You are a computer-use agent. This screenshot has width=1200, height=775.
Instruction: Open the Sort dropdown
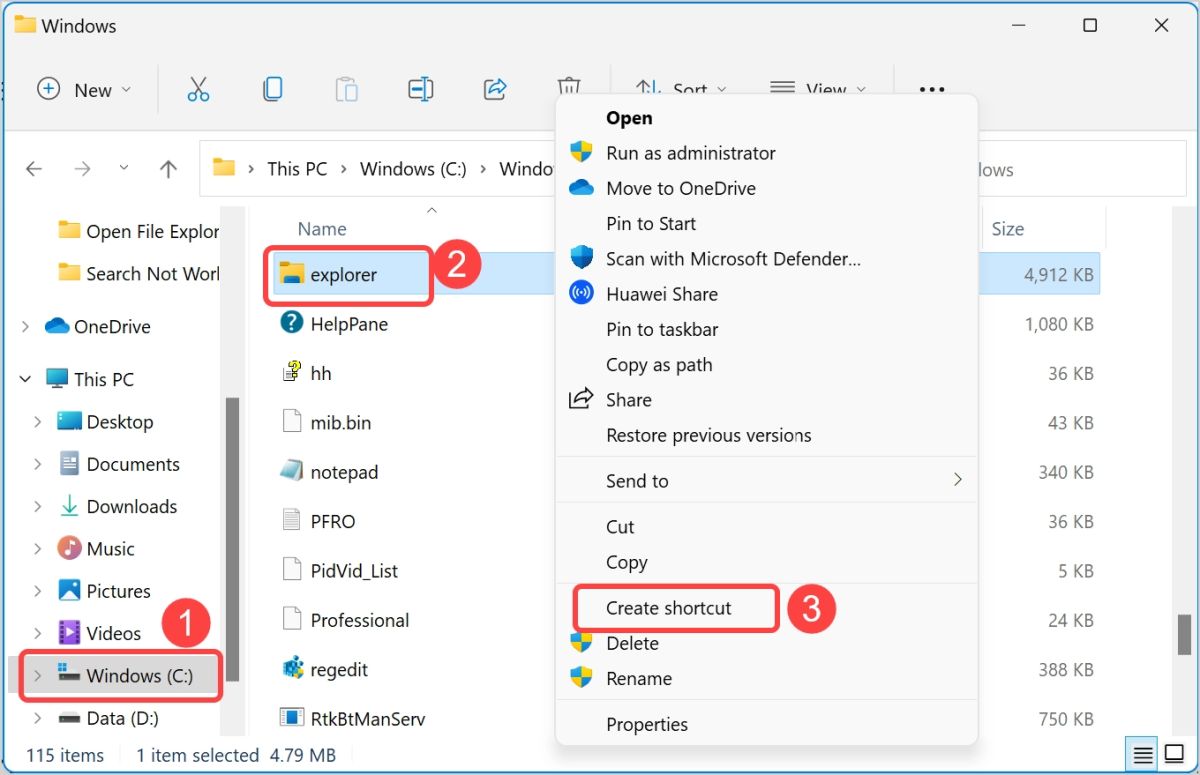pos(682,89)
